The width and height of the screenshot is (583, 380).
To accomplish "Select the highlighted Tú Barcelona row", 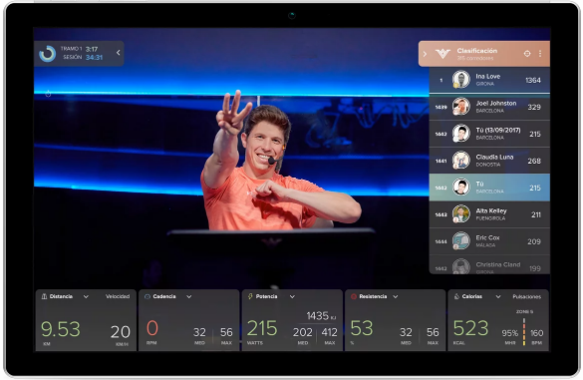I will 489,187.
